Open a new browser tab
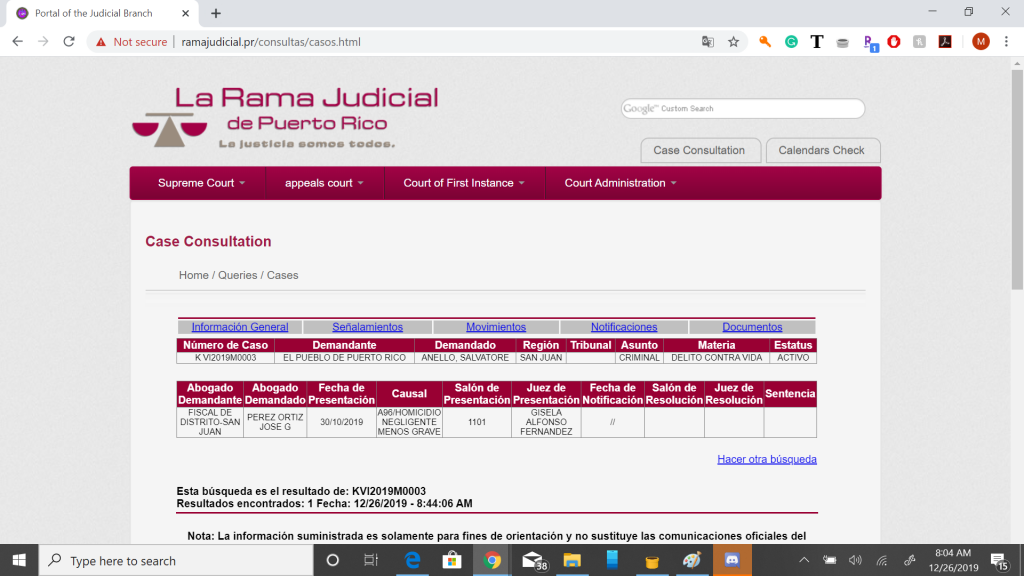The height and width of the screenshot is (576, 1024). (x=216, y=13)
